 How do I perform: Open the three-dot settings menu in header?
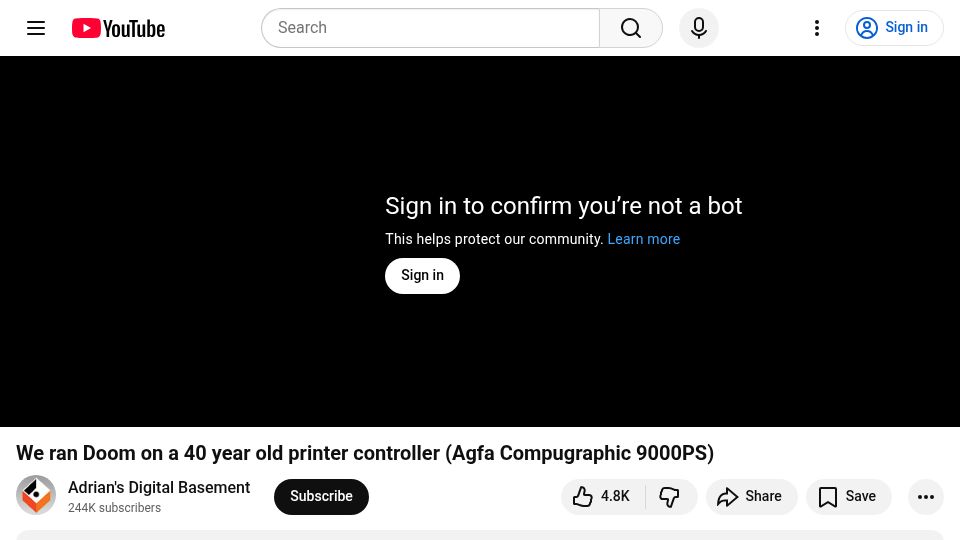pyautogui.click(x=817, y=28)
